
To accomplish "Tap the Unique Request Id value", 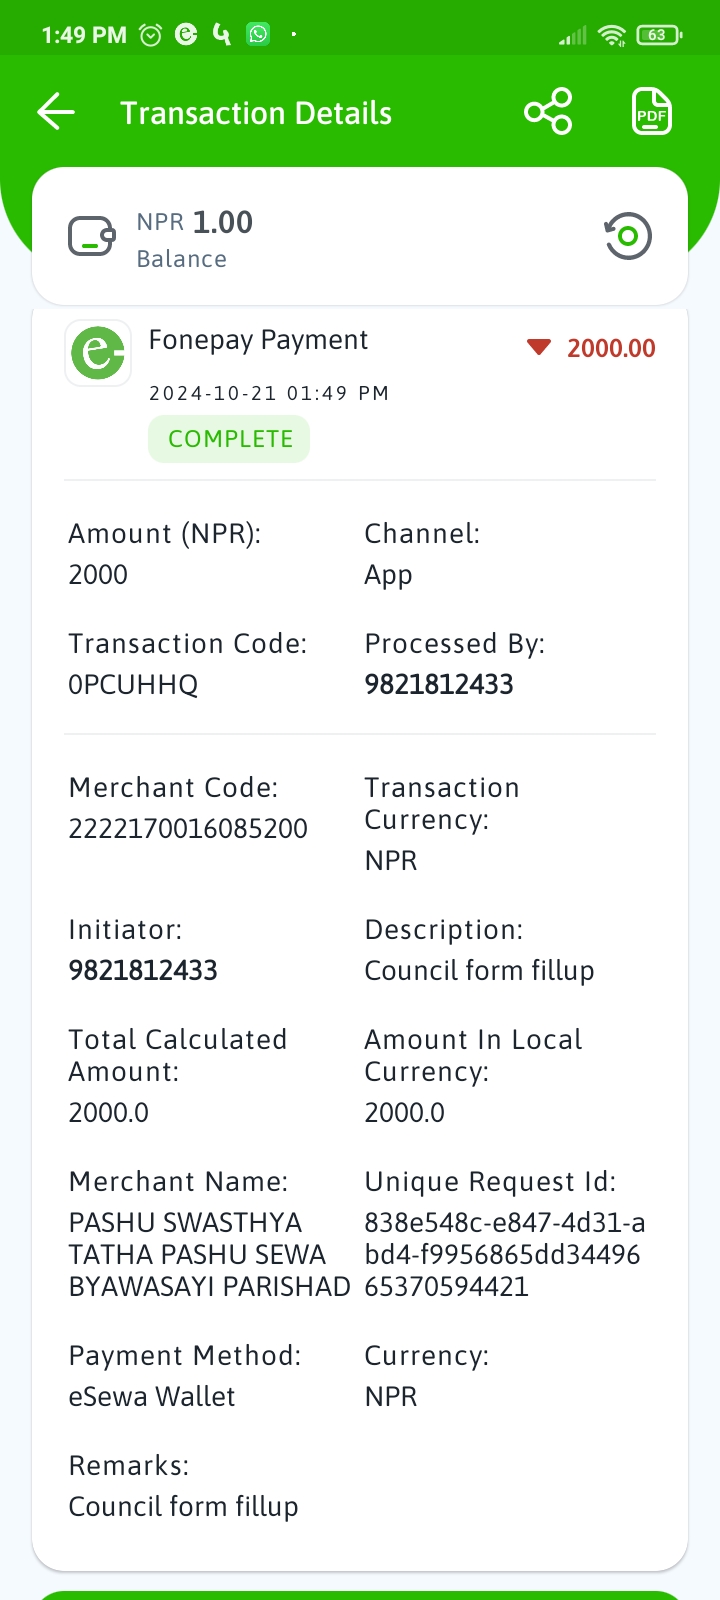I will point(505,1255).
